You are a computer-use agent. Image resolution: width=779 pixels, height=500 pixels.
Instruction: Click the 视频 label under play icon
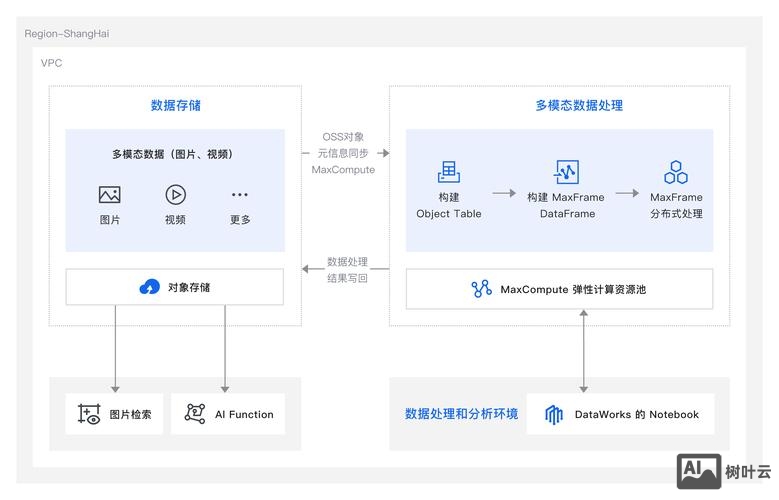coord(175,220)
